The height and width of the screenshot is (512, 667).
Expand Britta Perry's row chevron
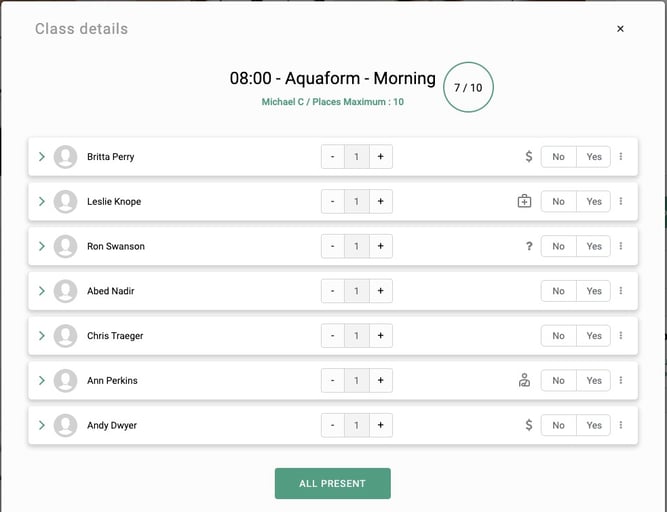(42, 157)
